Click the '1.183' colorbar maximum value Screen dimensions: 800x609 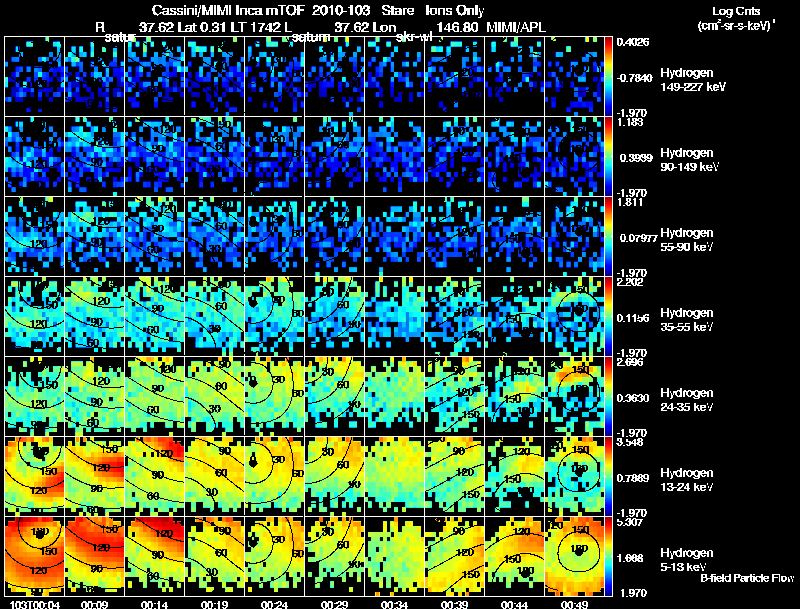(630, 122)
